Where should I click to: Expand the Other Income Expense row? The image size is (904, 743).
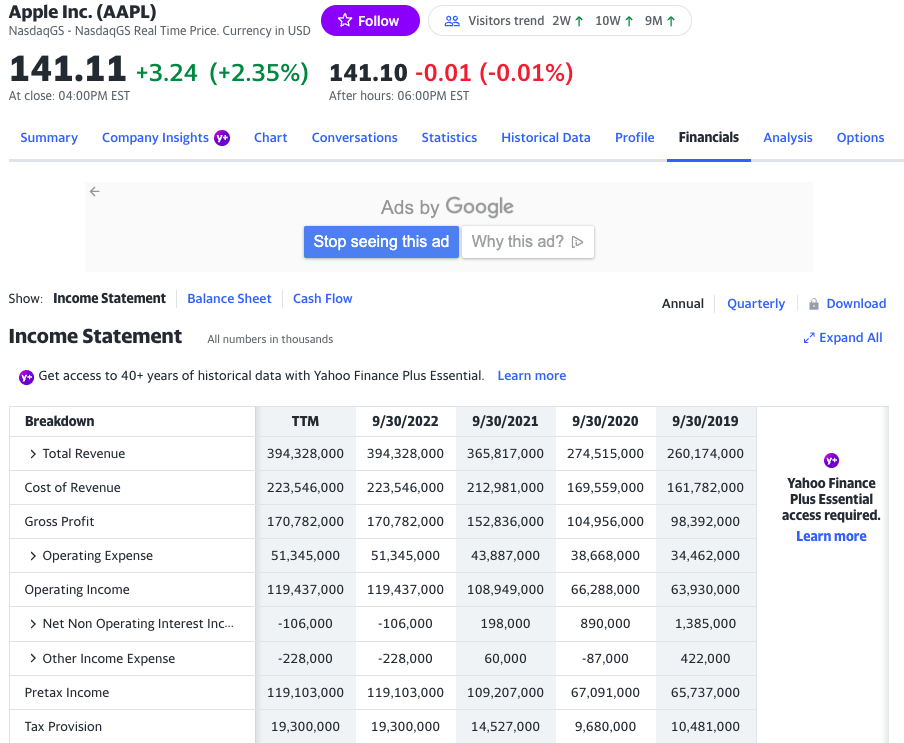(33, 658)
